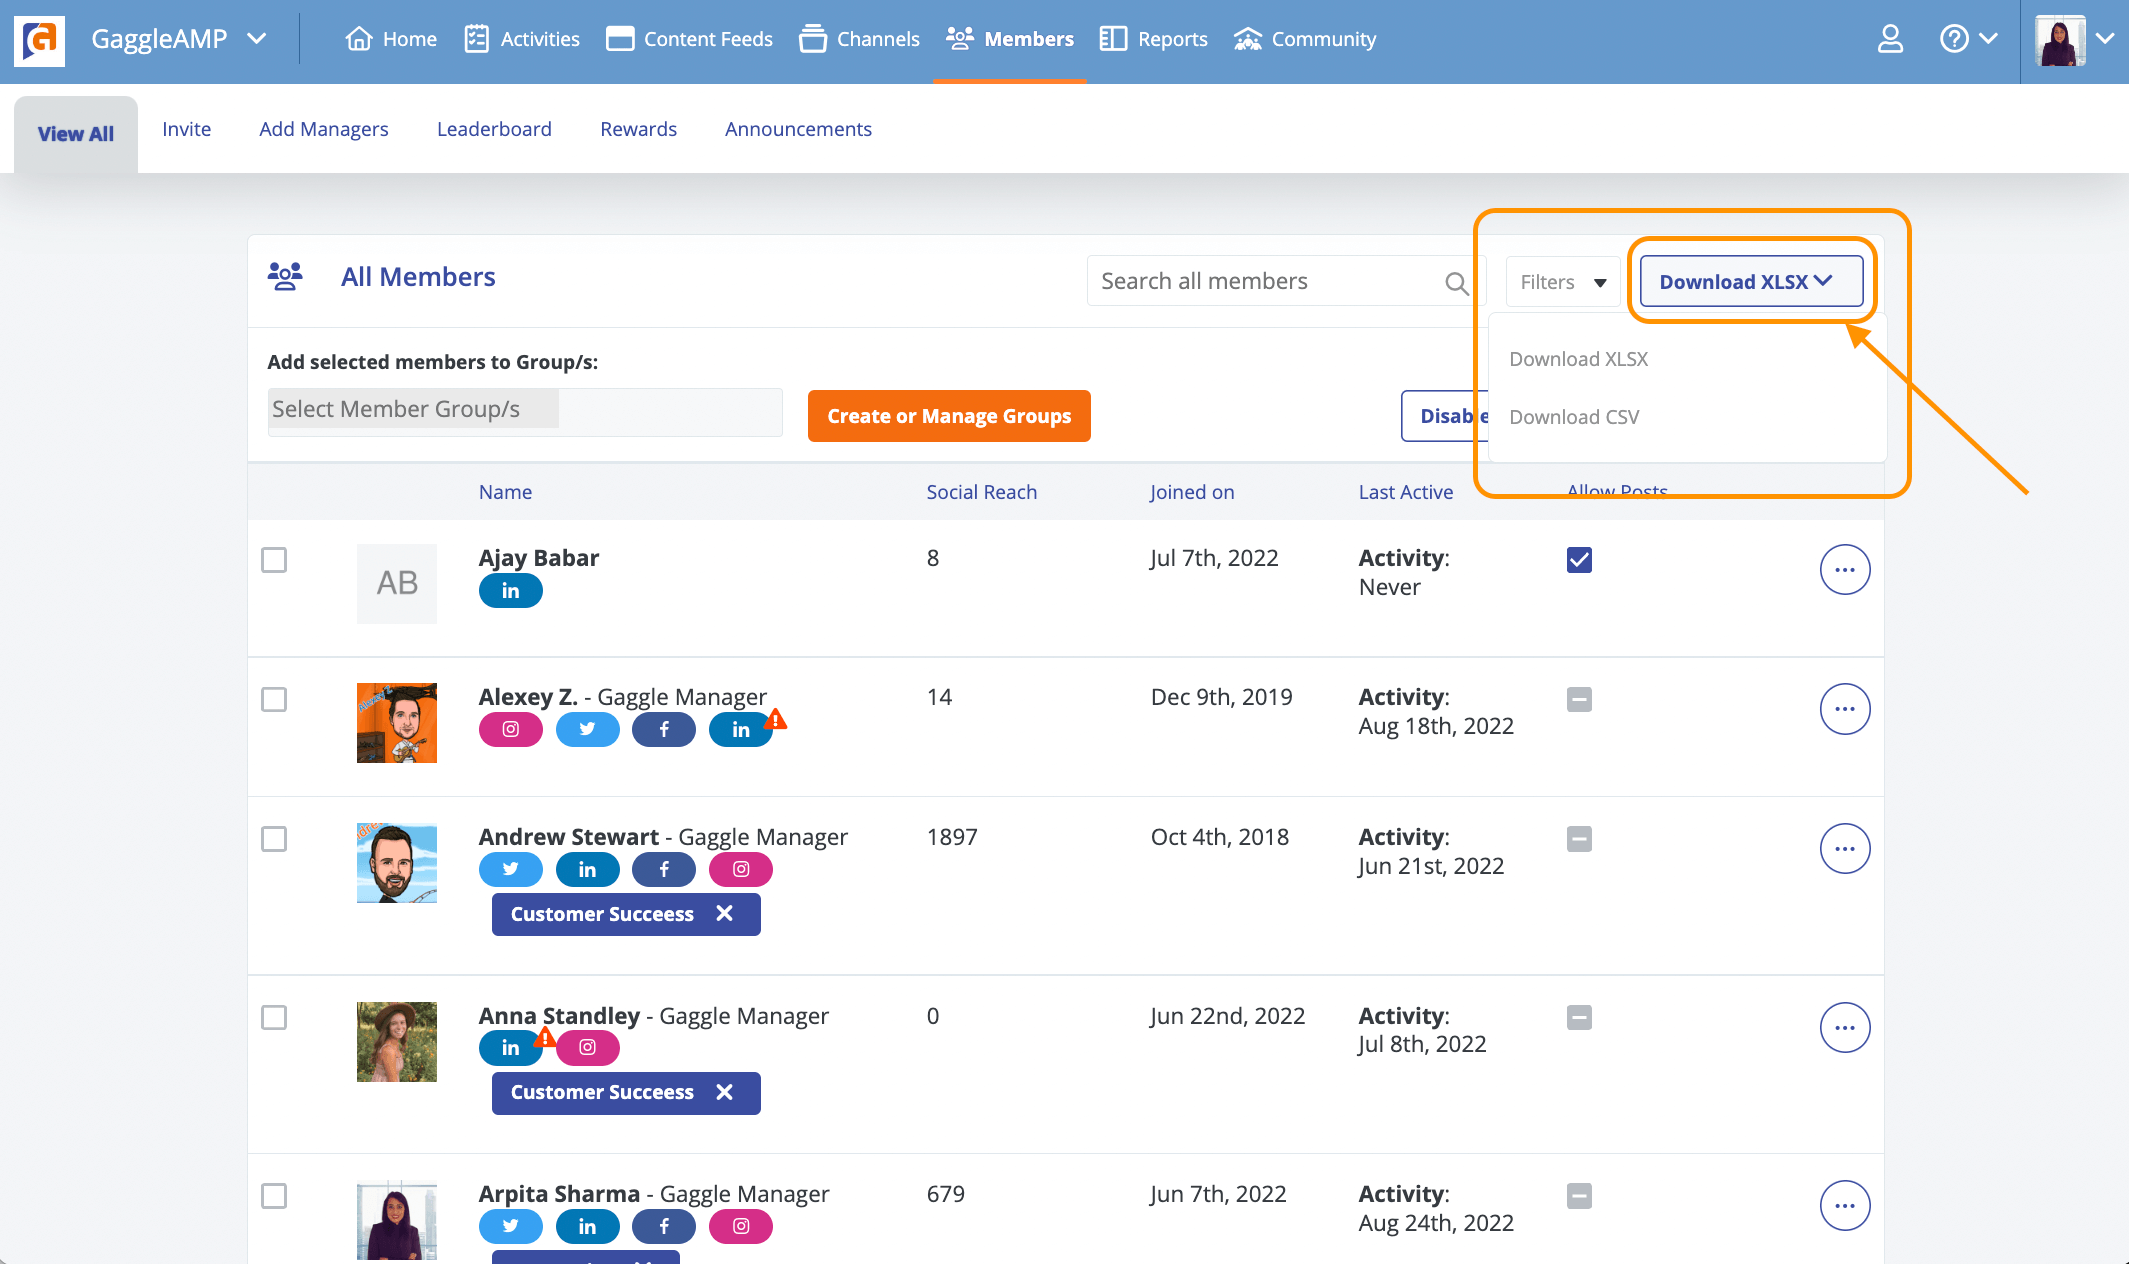Toggle Allow Posts for Anna Standley
Image resolution: width=2129 pixels, height=1264 pixels.
pyautogui.click(x=1579, y=1018)
